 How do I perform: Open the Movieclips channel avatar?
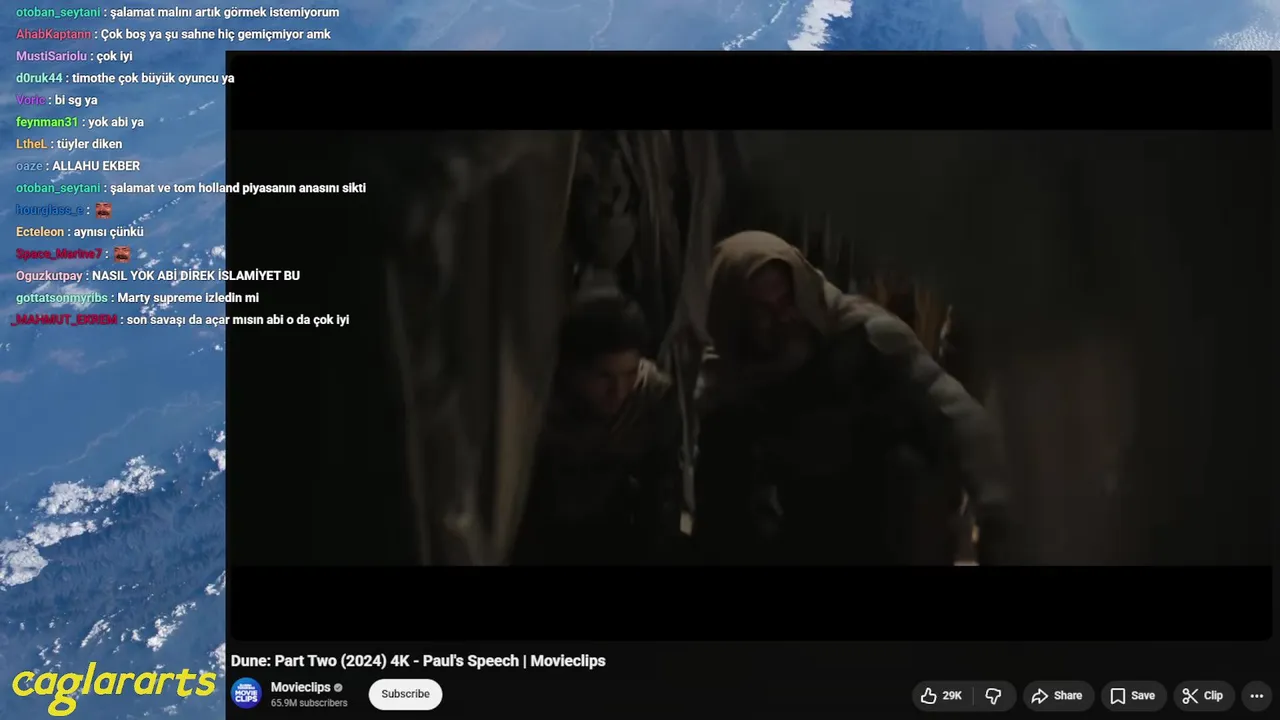(246, 694)
